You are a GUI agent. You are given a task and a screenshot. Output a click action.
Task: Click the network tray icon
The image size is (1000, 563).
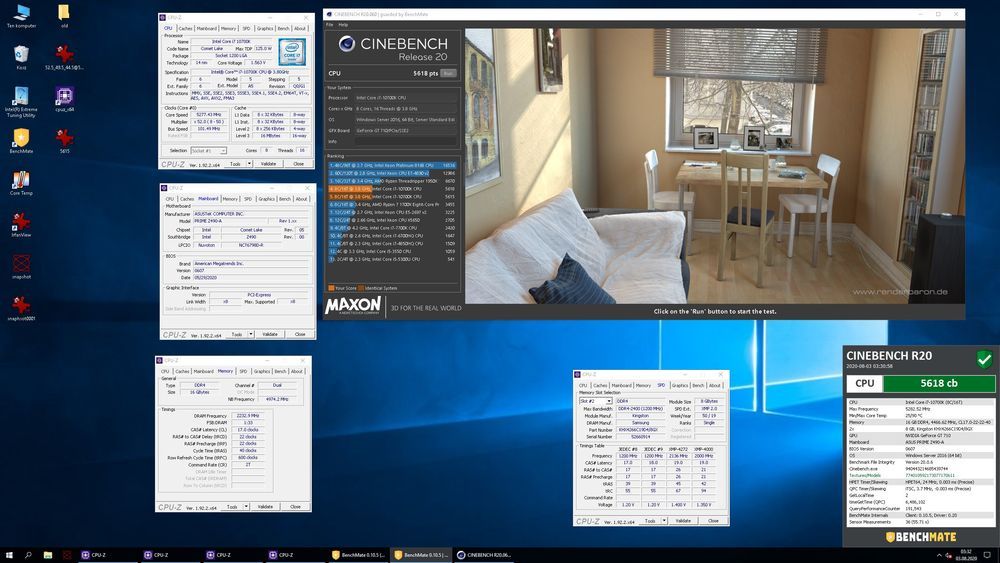[949, 555]
